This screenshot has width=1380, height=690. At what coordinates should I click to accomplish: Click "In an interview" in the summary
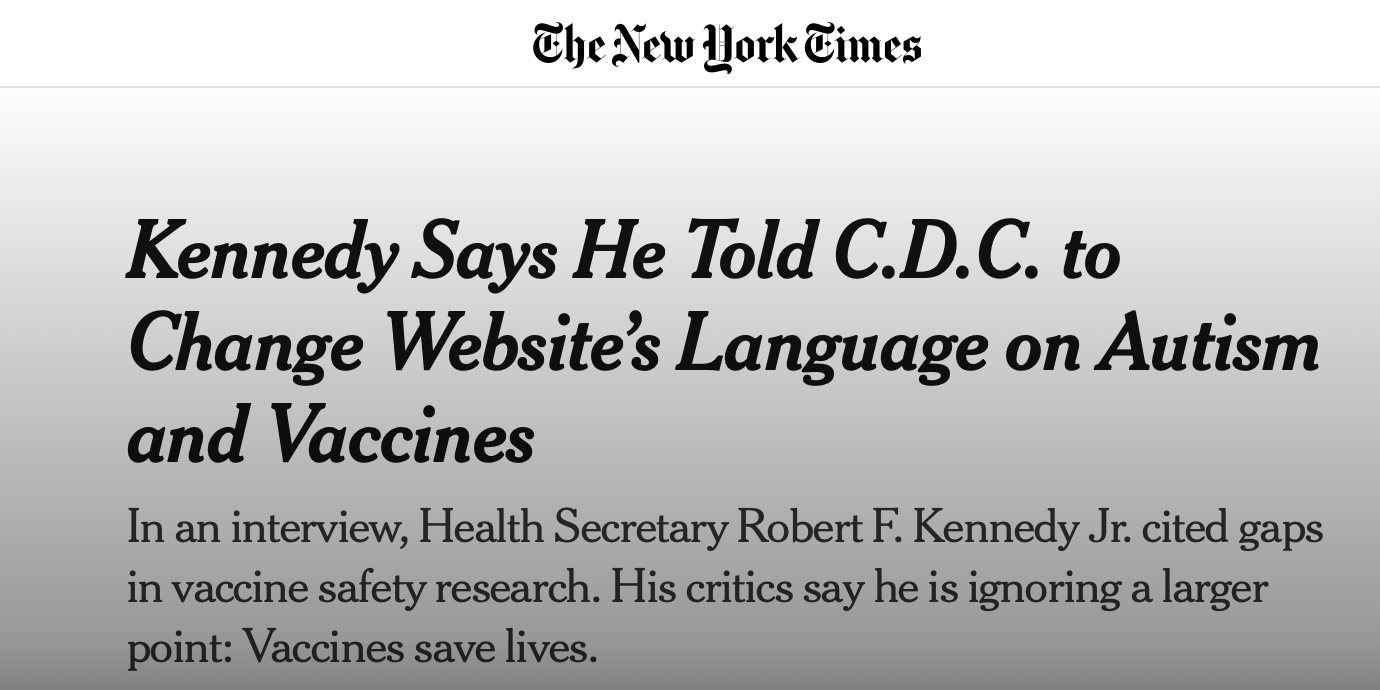(266, 528)
